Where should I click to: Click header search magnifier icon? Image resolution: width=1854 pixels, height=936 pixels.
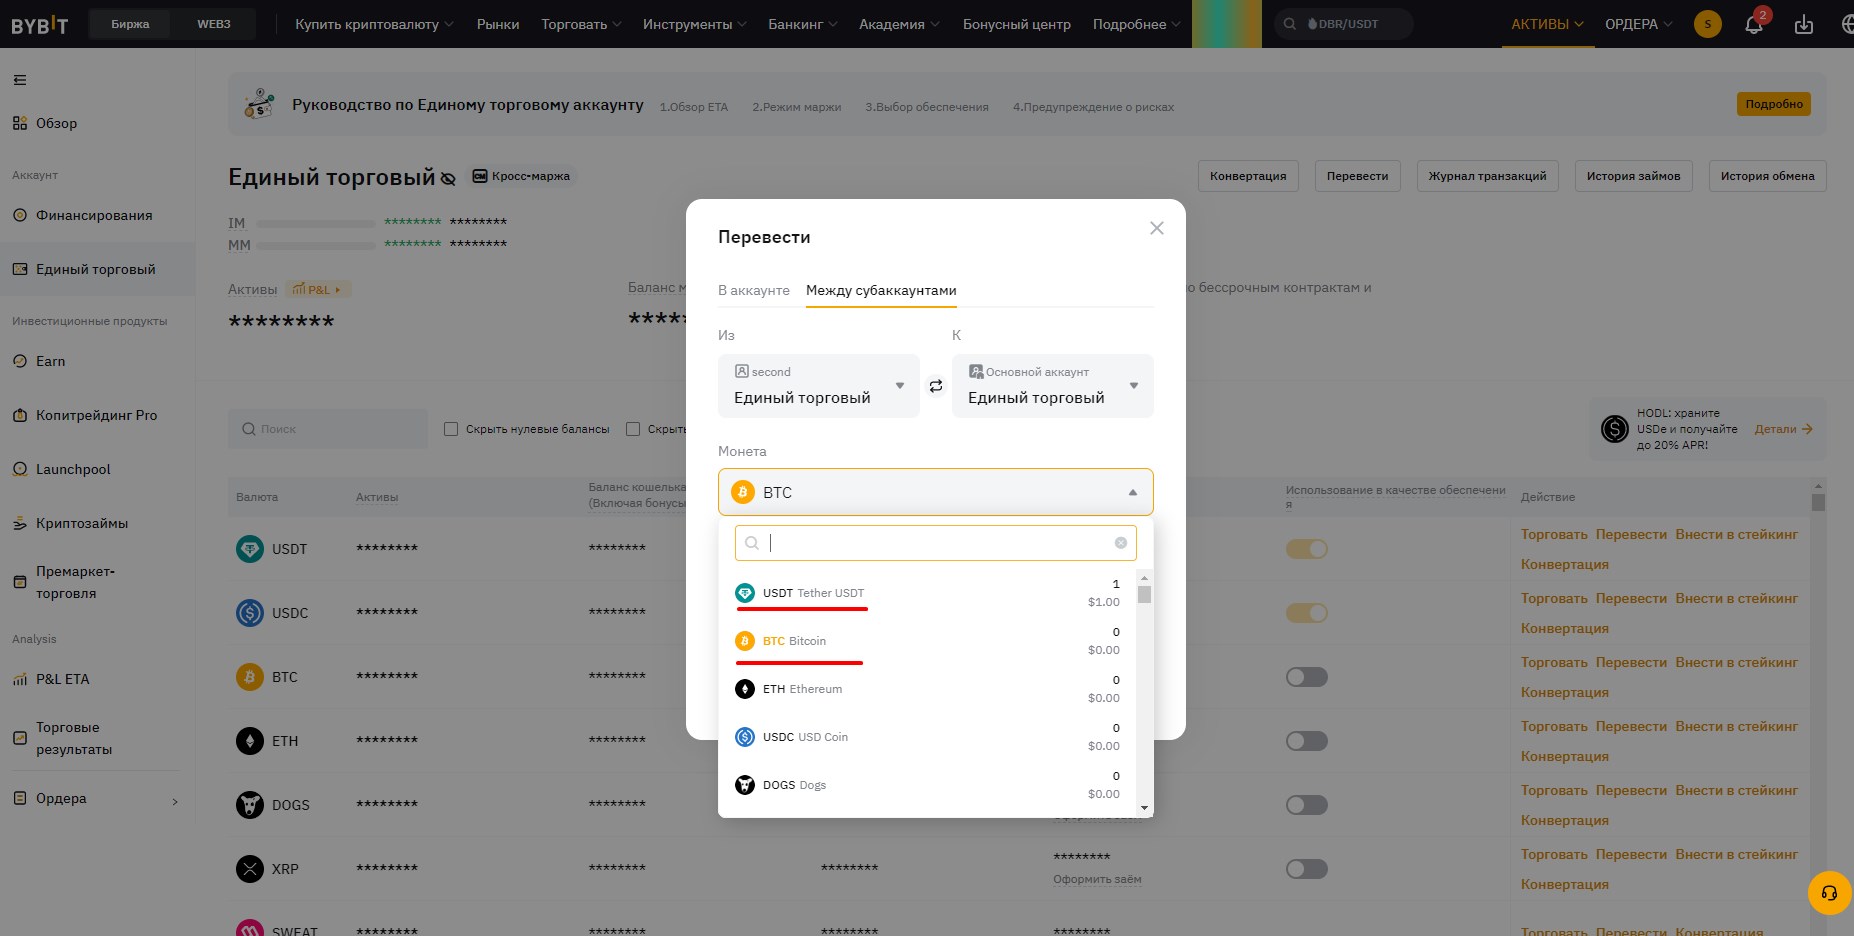click(1291, 24)
